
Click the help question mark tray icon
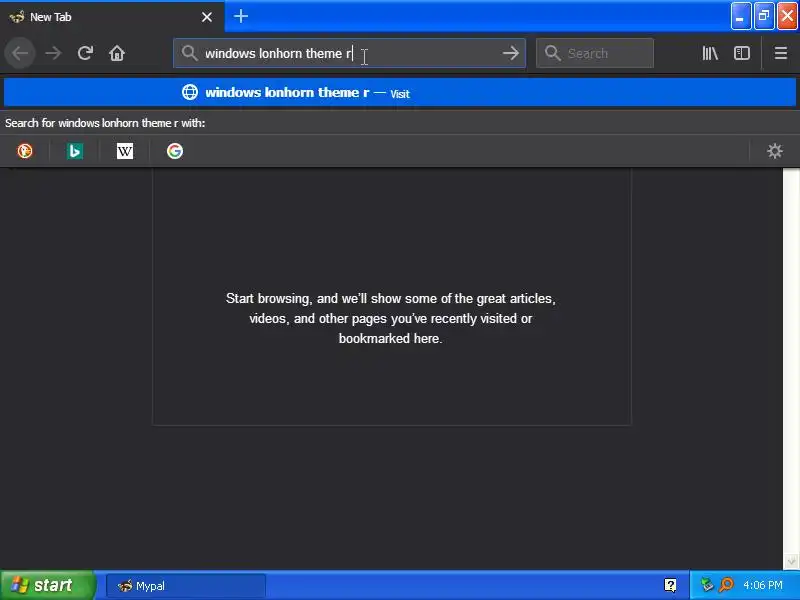point(670,585)
